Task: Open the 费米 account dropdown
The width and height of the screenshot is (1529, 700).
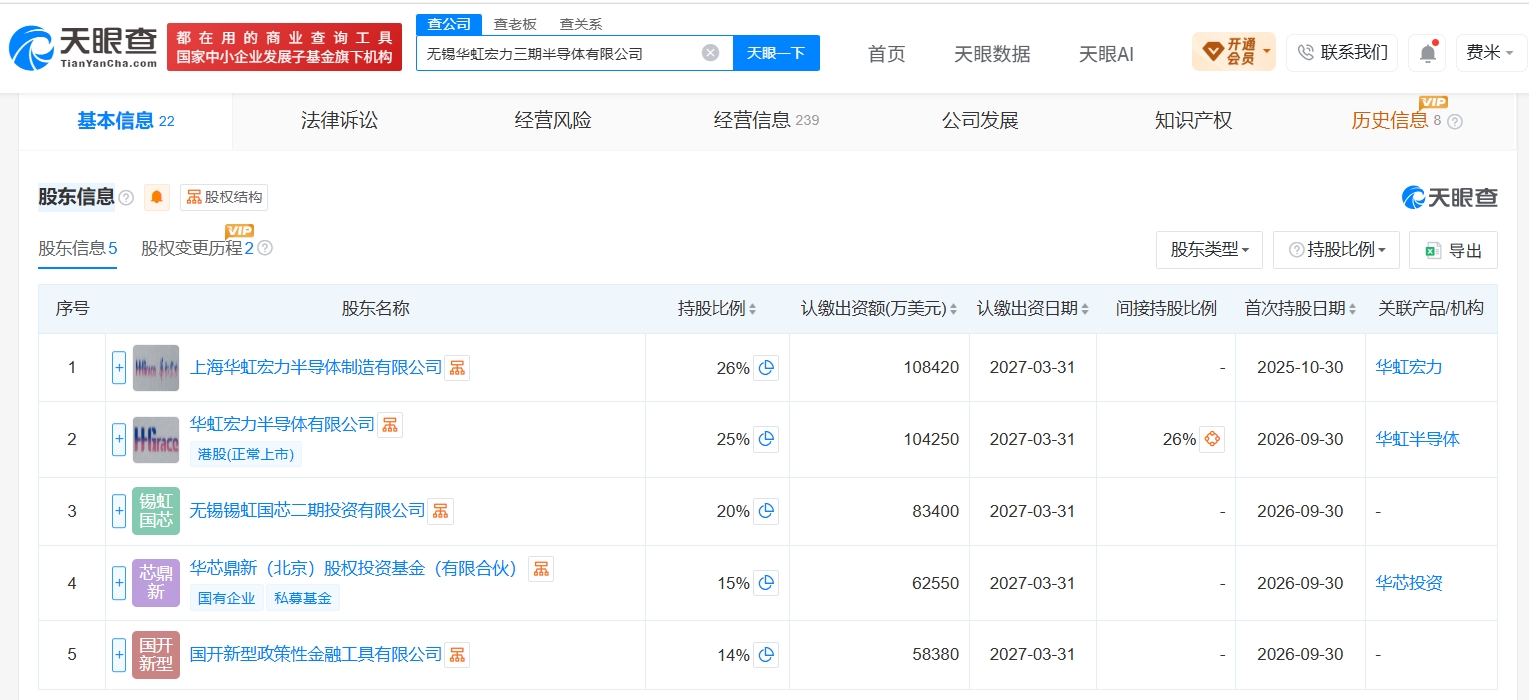Action: pos(1490,53)
